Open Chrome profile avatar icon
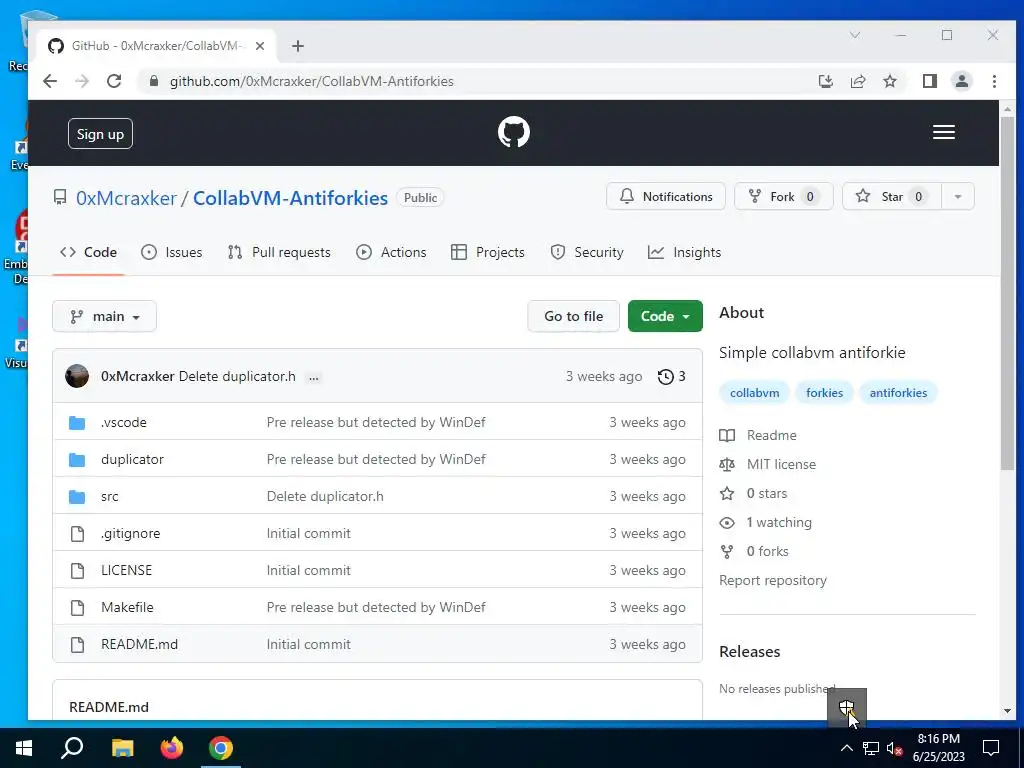The width and height of the screenshot is (1024, 768). [962, 81]
